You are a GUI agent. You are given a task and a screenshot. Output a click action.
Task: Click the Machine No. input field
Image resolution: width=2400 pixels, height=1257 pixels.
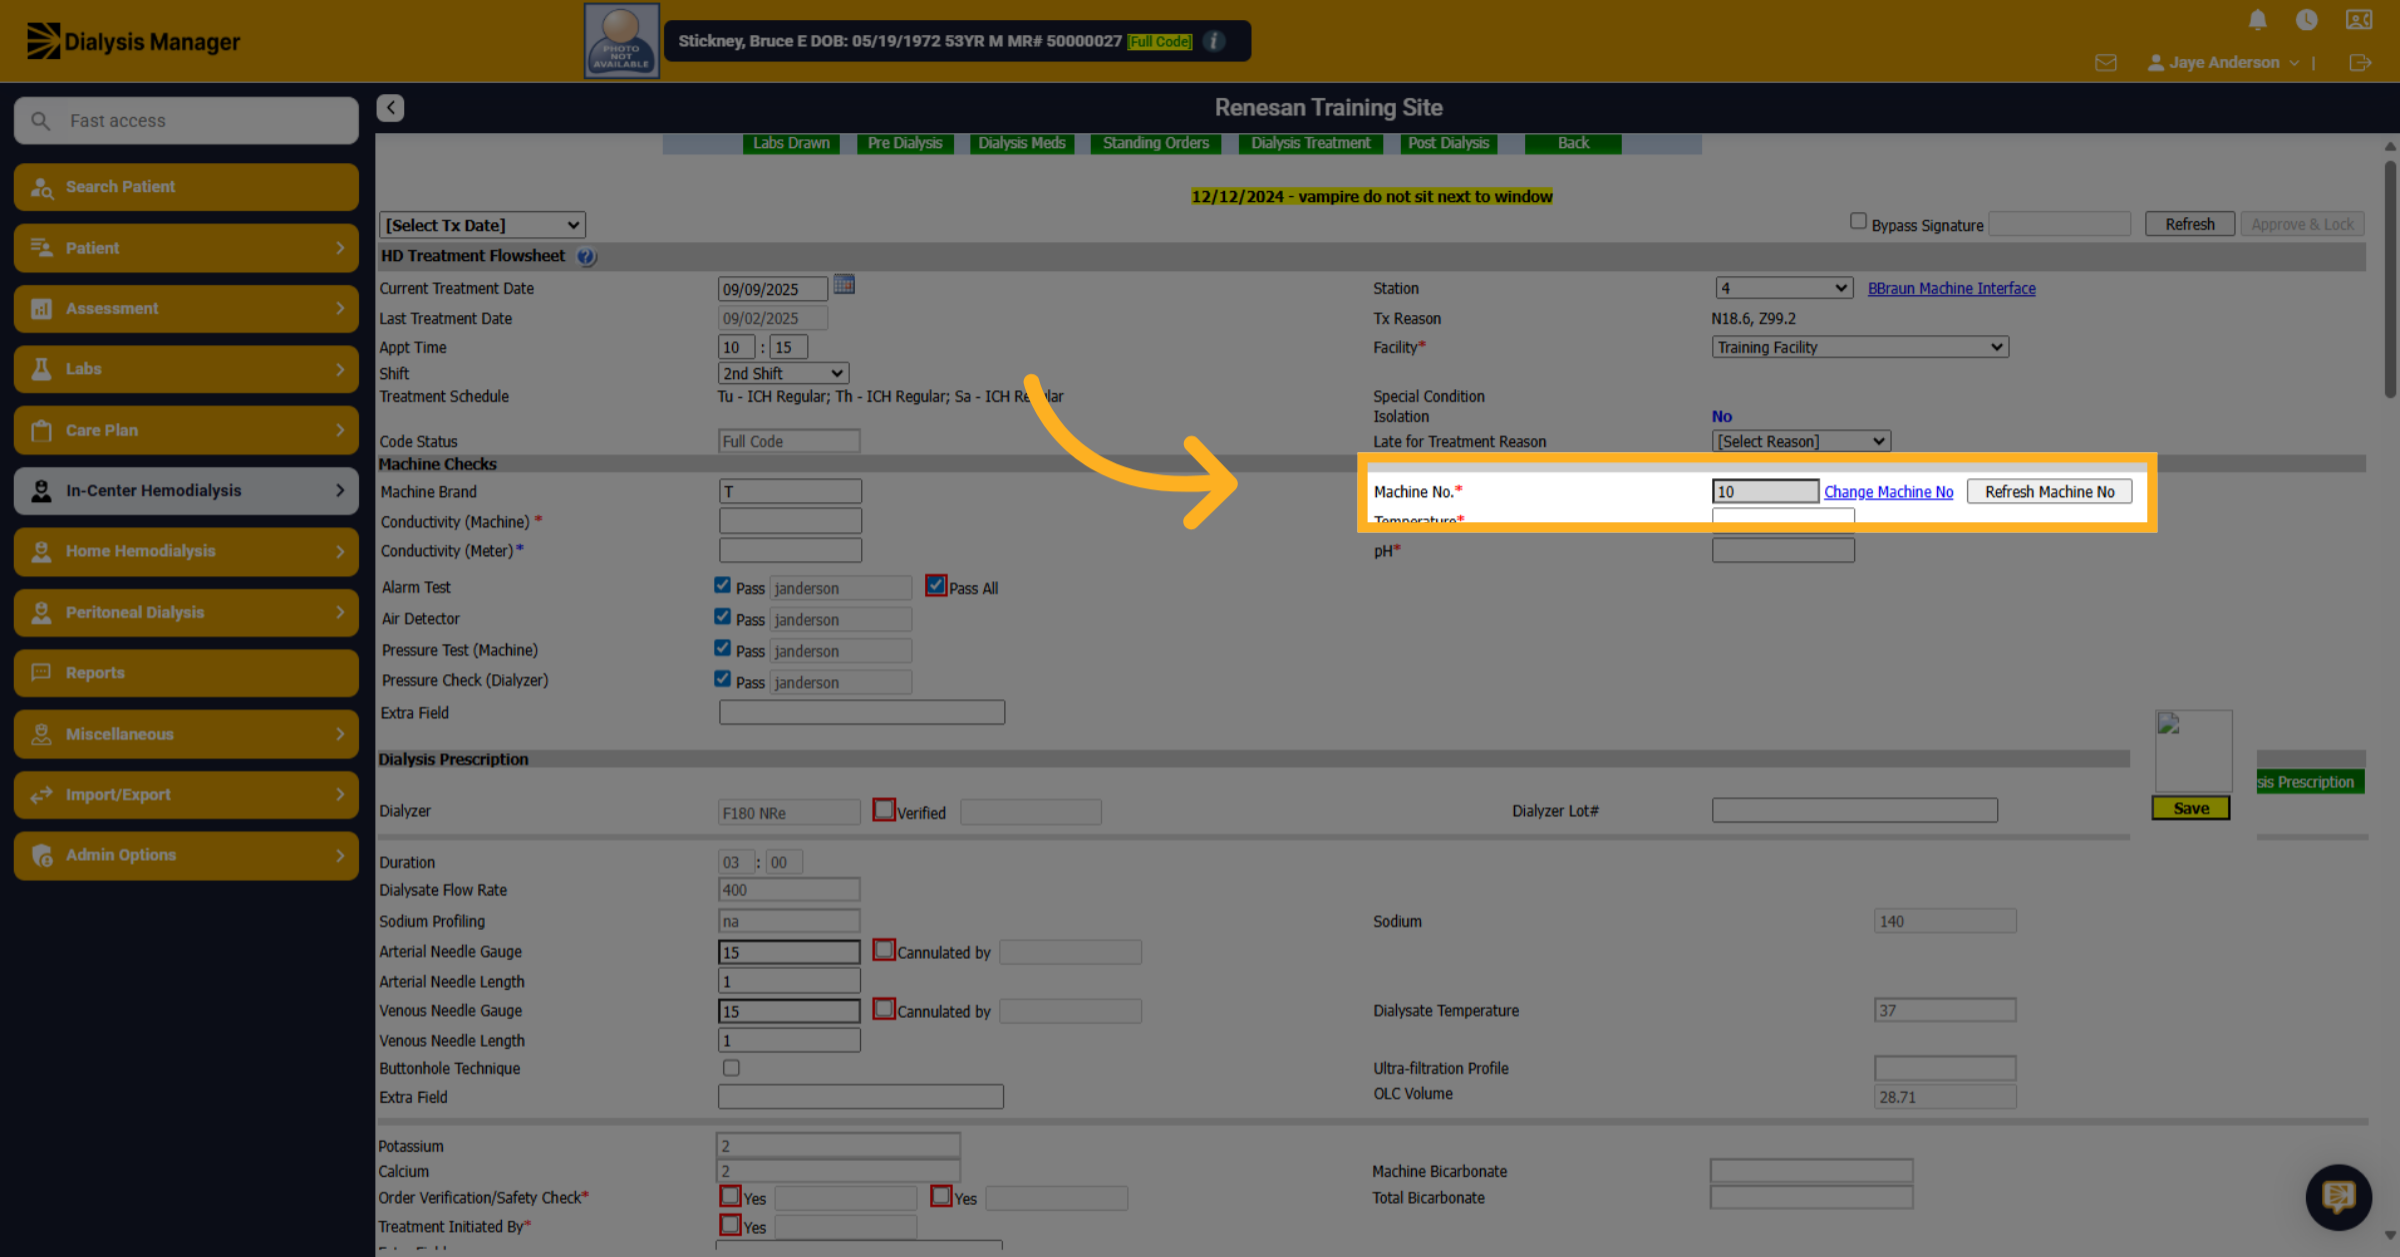click(1765, 491)
